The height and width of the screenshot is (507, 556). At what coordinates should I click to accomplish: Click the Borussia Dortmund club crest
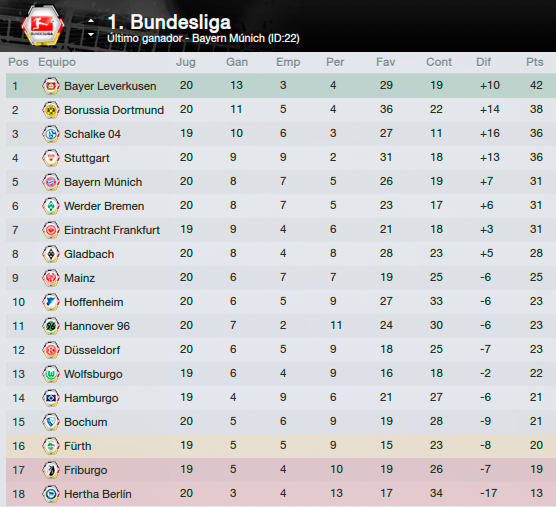(51, 110)
